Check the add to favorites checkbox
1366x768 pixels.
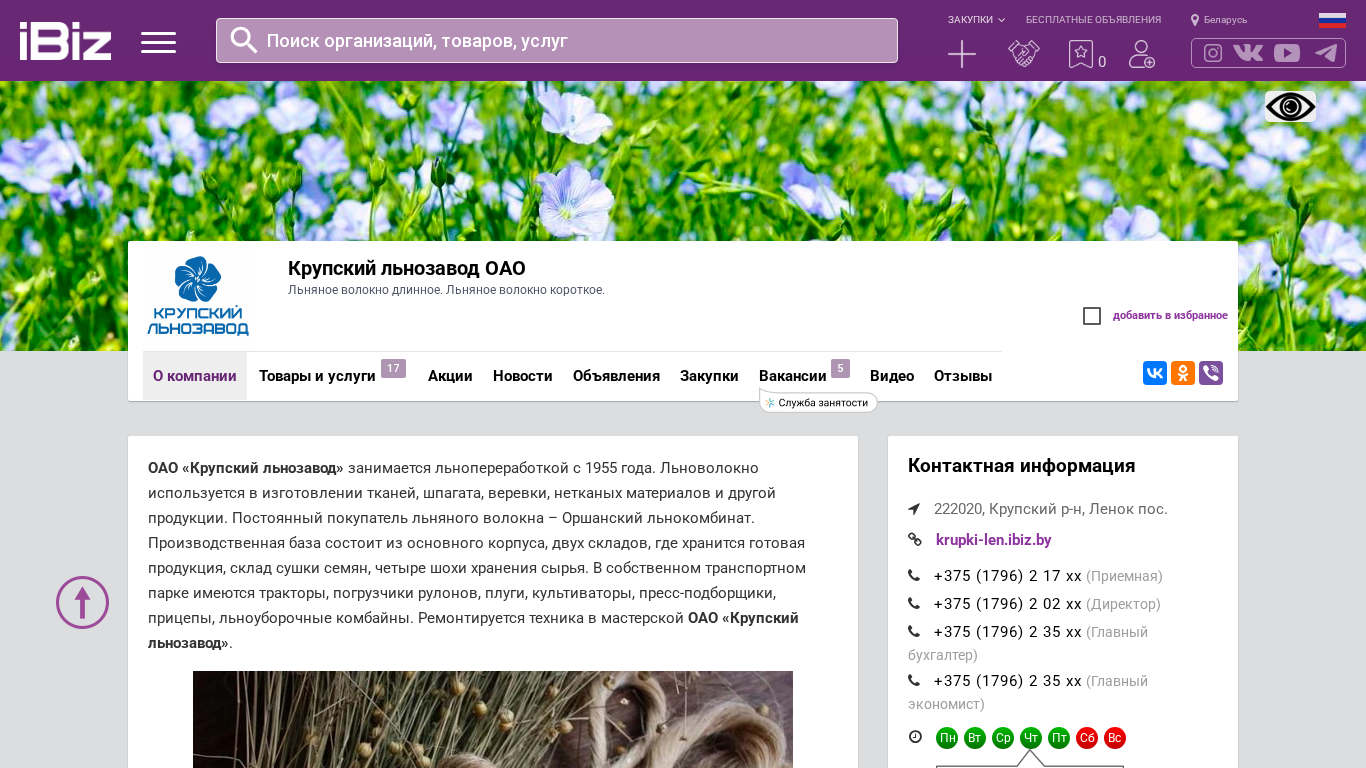[1092, 316]
